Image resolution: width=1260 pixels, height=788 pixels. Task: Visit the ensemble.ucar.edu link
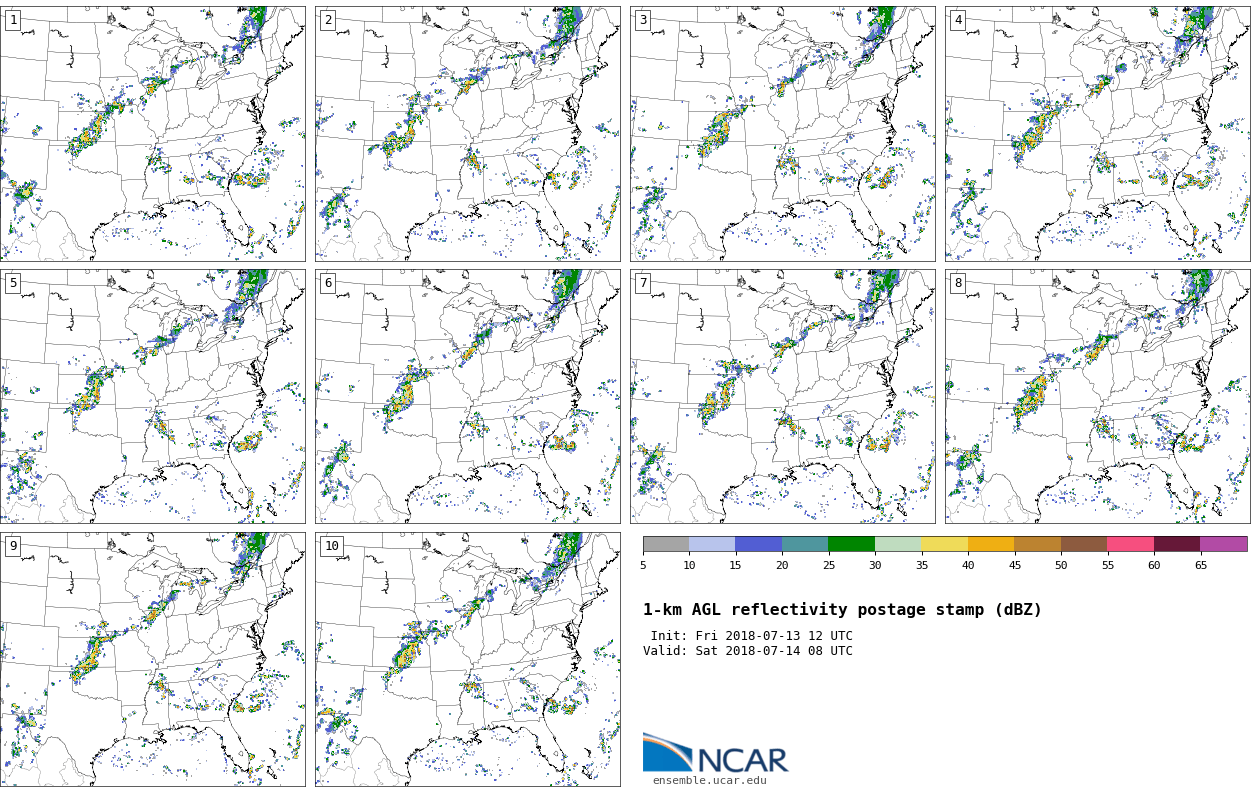[710, 780]
